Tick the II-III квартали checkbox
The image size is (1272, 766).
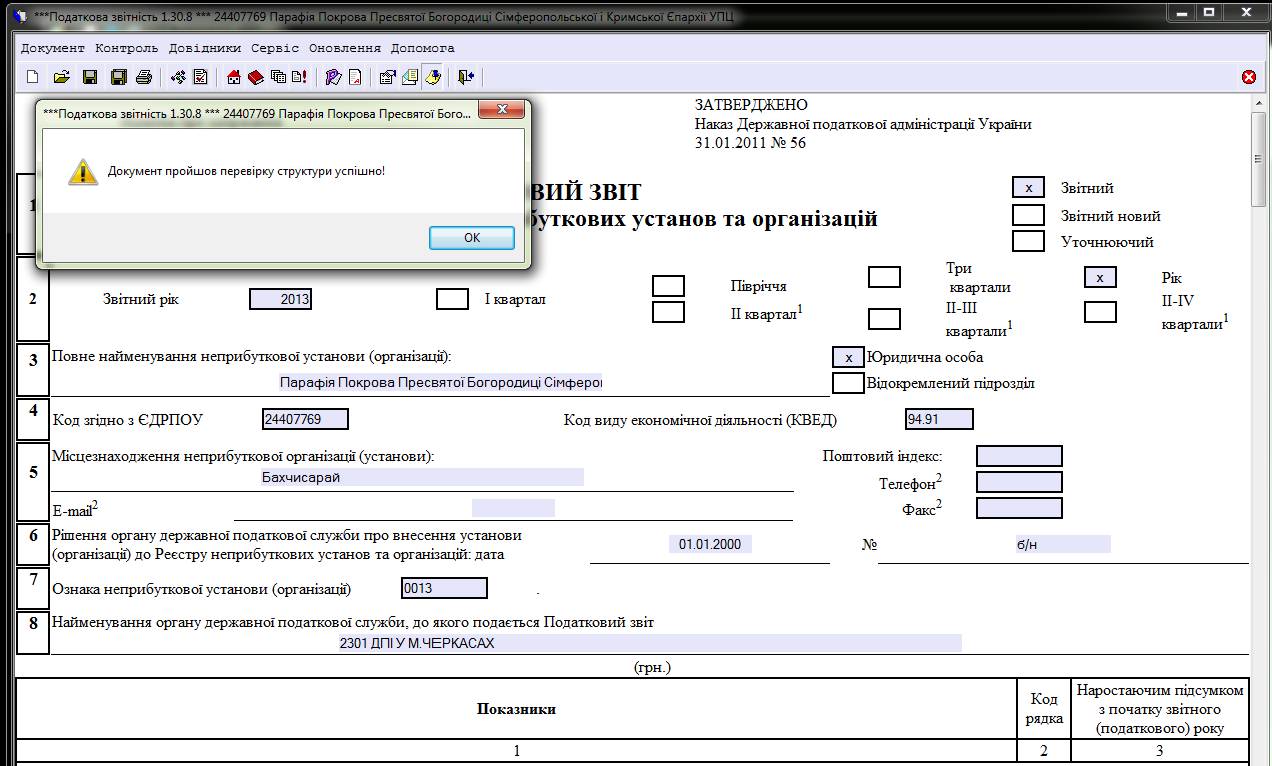point(884,319)
